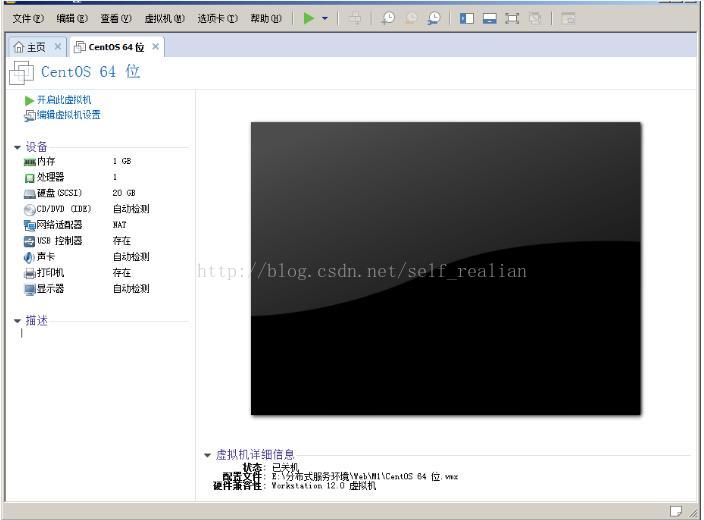Collapse the 虚拟机详细信息 section
Image resolution: width=704 pixels, height=520 pixels.
coord(207,455)
